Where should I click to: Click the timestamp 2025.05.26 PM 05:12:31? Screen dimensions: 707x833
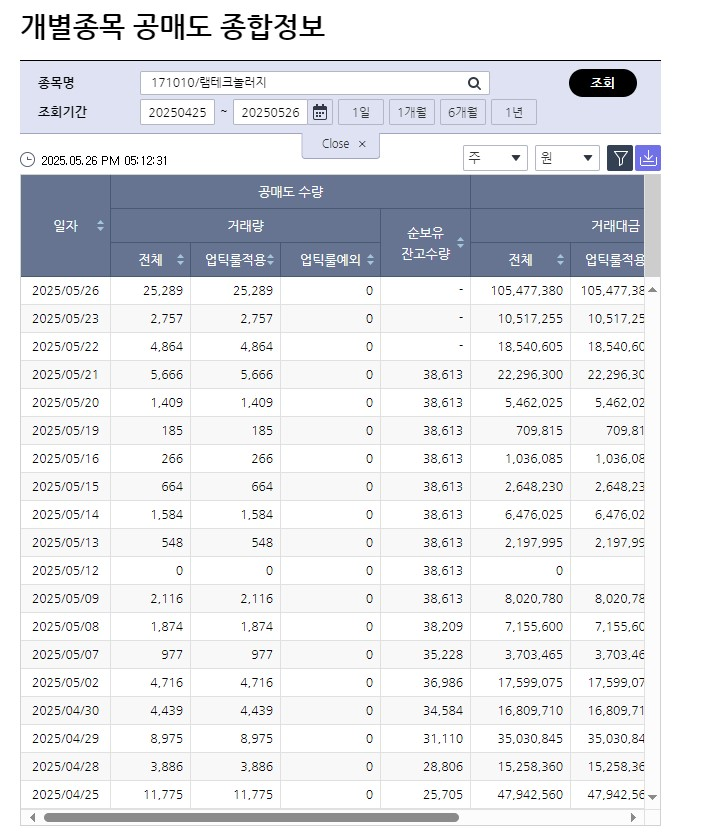click(104, 160)
